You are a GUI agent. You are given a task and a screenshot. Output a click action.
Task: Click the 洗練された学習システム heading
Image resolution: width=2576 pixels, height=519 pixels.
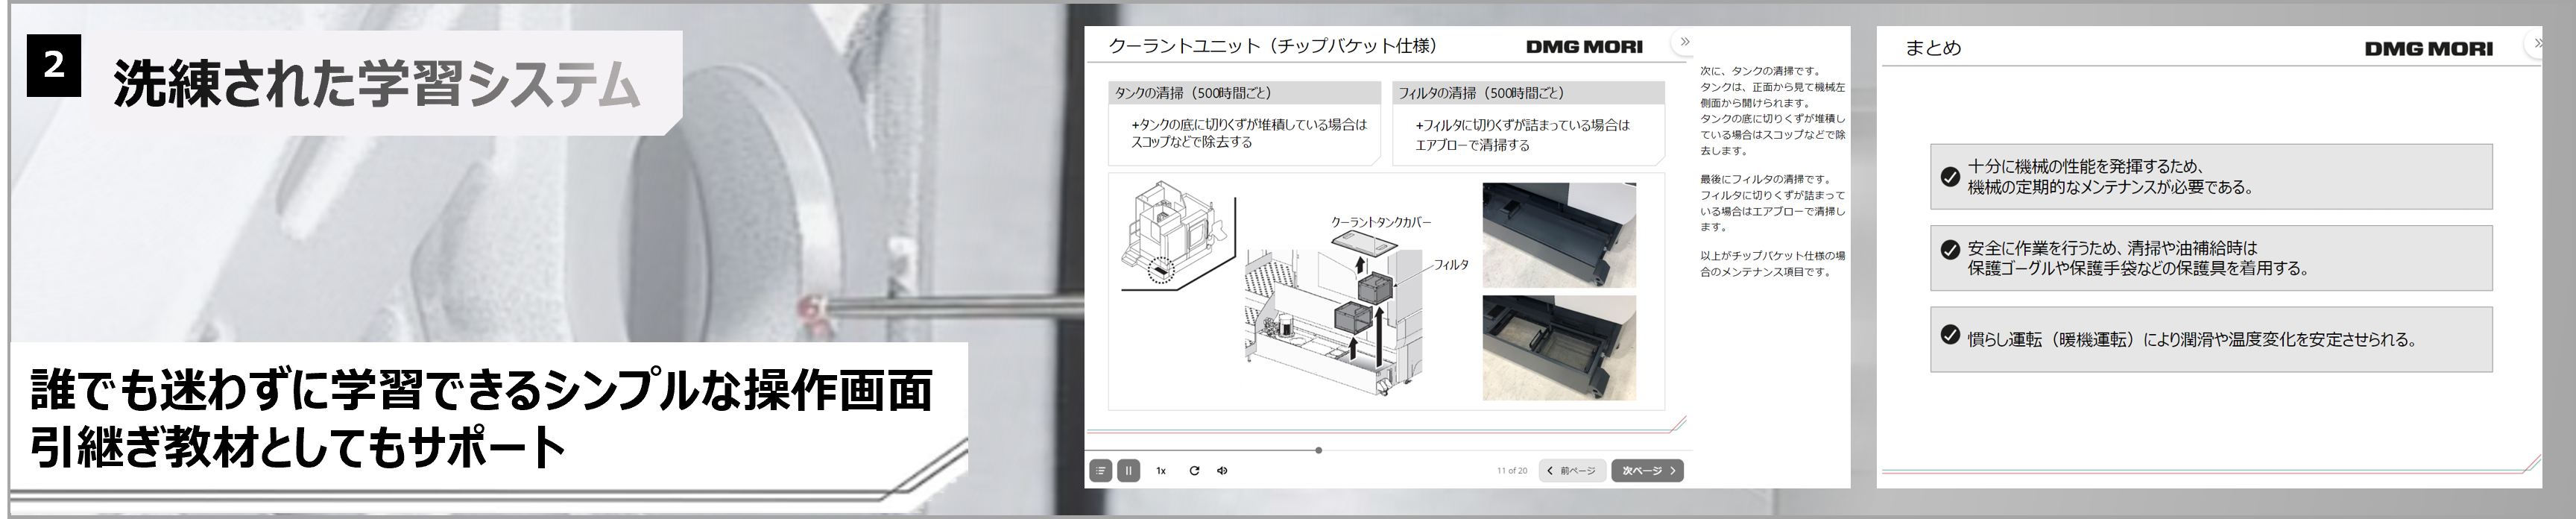[x=376, y=84]
